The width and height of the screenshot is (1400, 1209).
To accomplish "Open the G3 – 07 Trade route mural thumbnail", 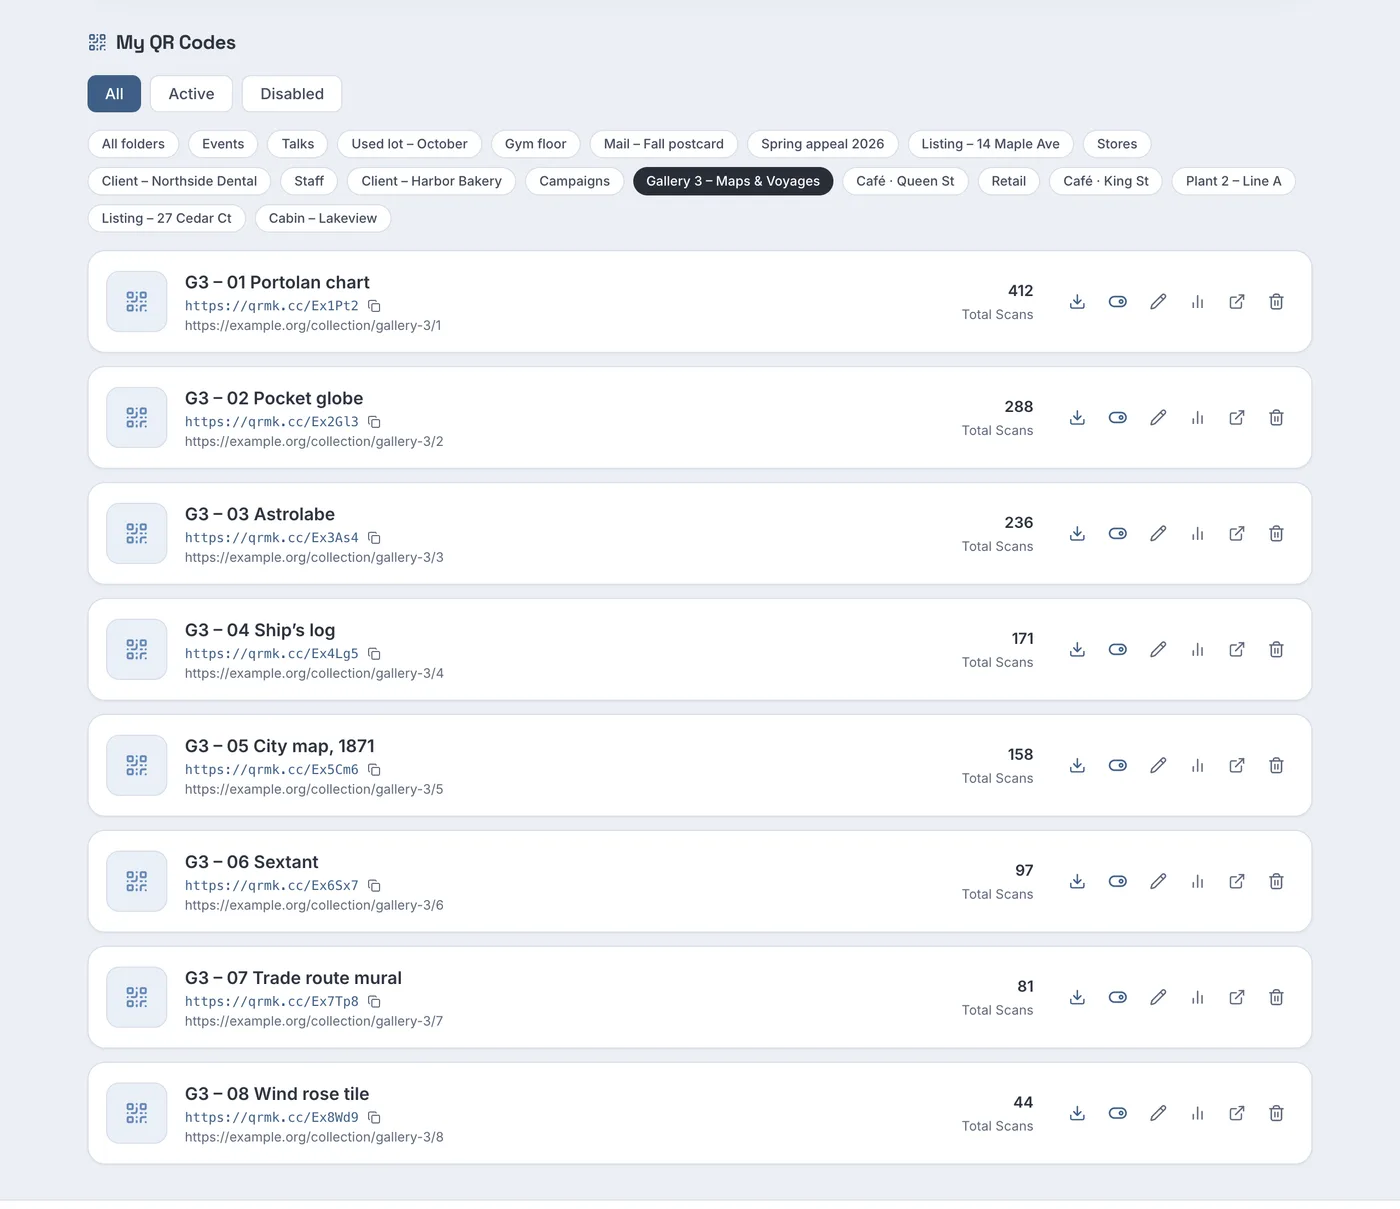I will click(137, 998).
